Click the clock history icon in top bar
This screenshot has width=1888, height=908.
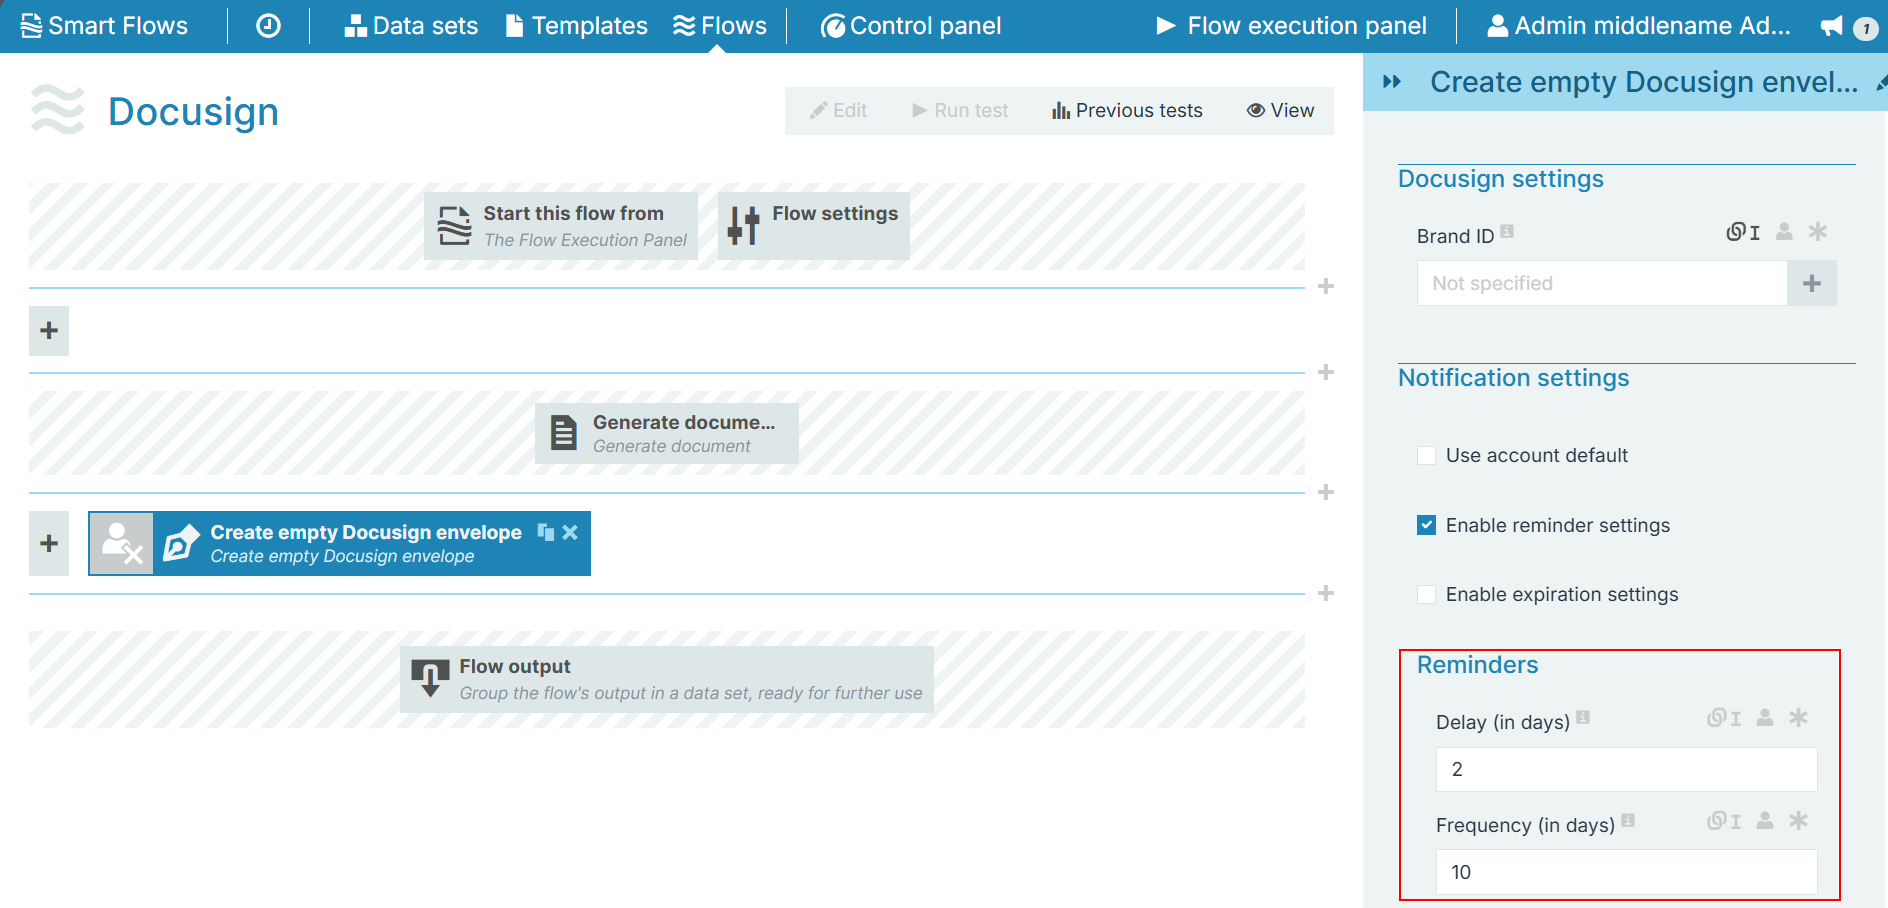click(x=268, y=26)
